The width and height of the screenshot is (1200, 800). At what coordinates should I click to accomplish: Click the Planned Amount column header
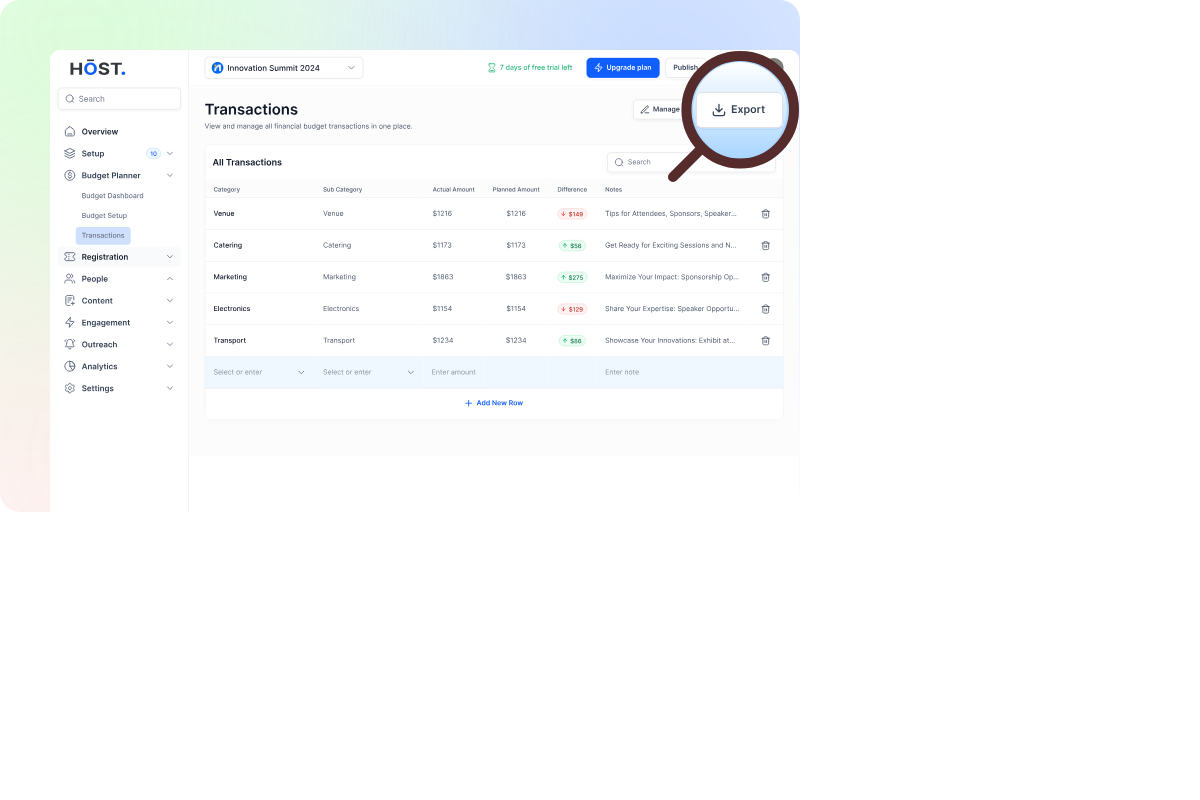click(516, 190)
